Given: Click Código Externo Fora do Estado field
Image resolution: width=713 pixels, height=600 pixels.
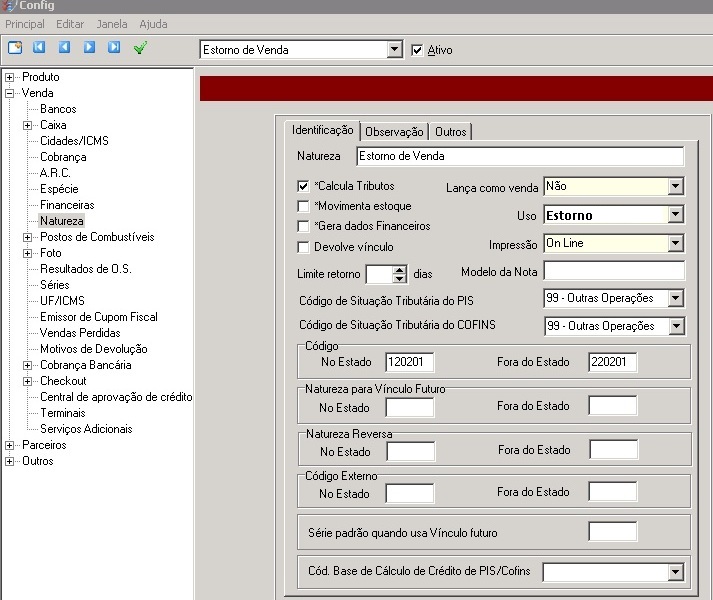Looking at the screenshot, I should pos(613,492).
